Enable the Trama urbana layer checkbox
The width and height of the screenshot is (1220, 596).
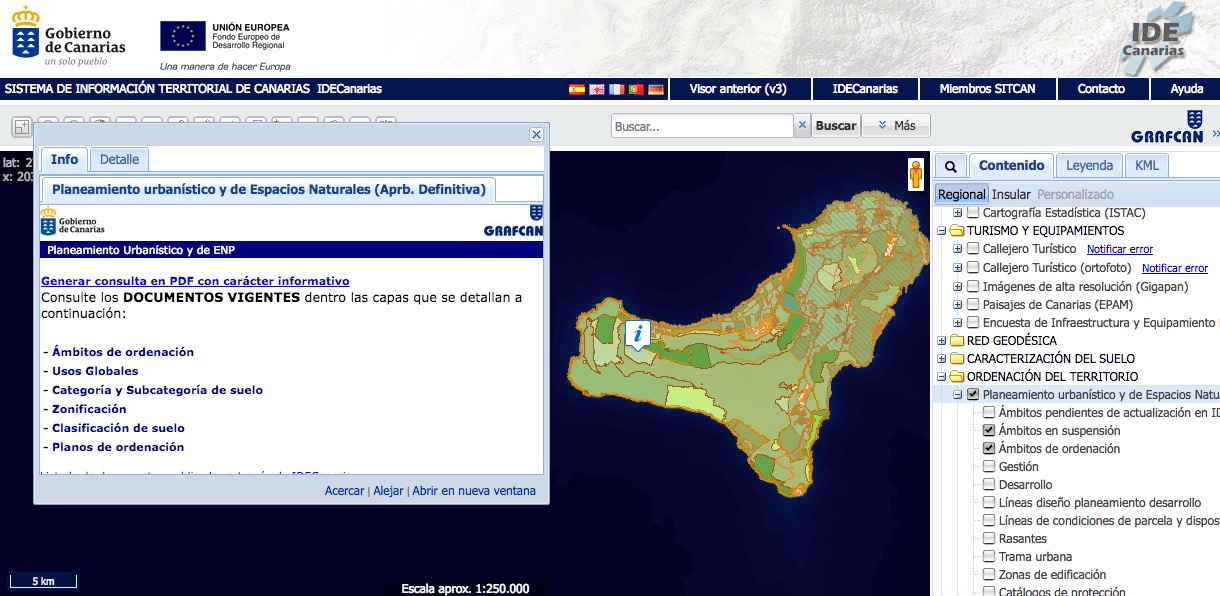point(989,557)
